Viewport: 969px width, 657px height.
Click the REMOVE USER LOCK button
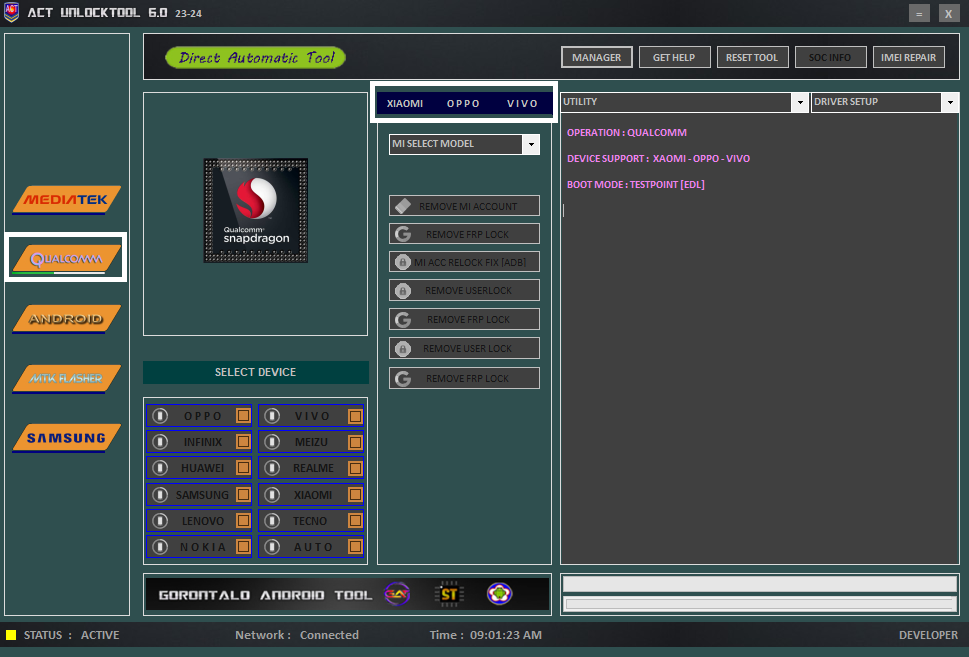tap(464, 348)
